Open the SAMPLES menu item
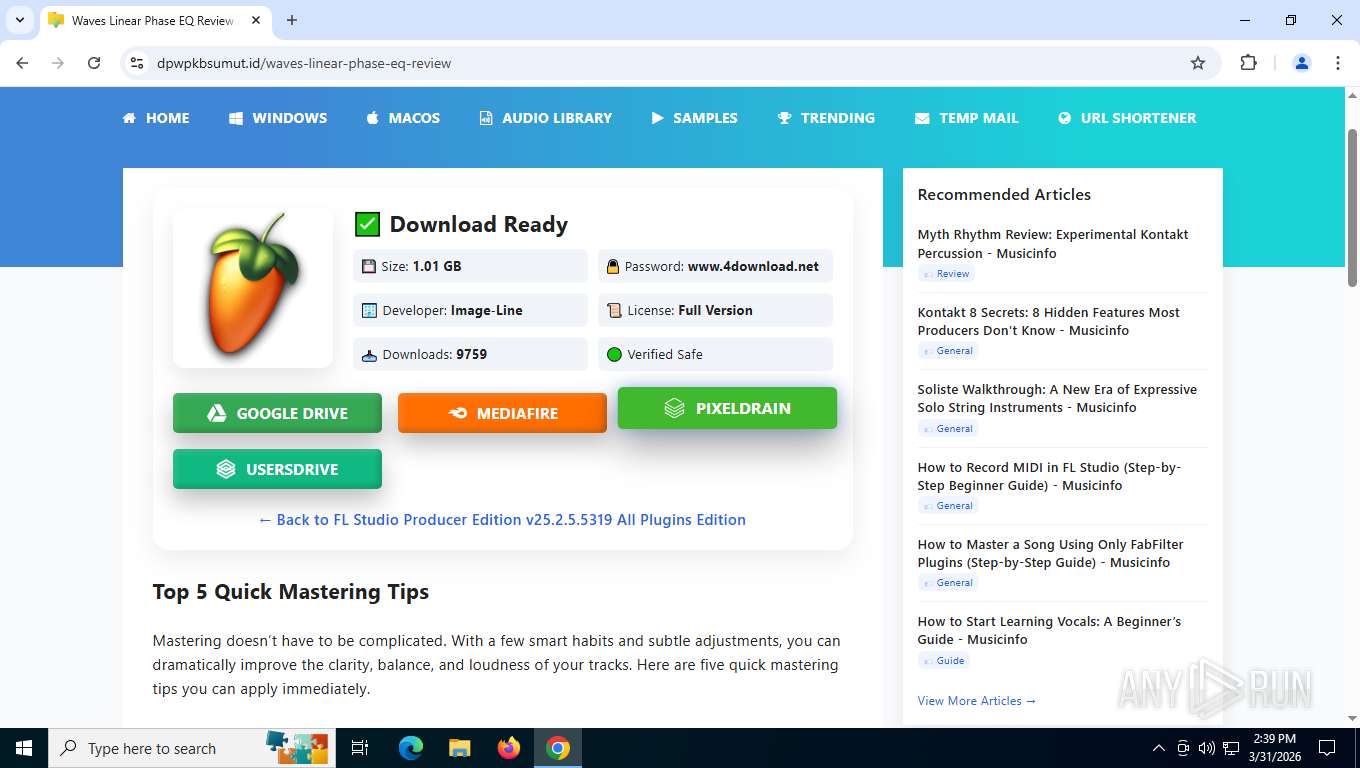Screen dimensions: 1360x768 pos(694,118)
